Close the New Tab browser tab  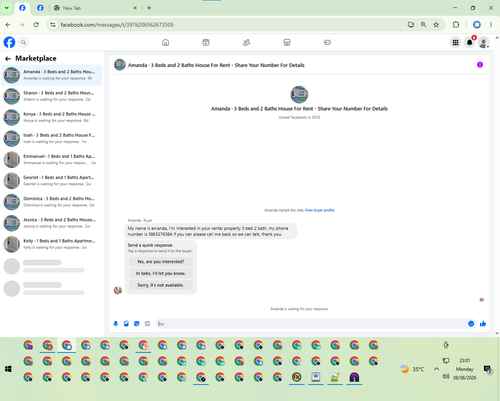pyautogui.click(x=135, y=8)
